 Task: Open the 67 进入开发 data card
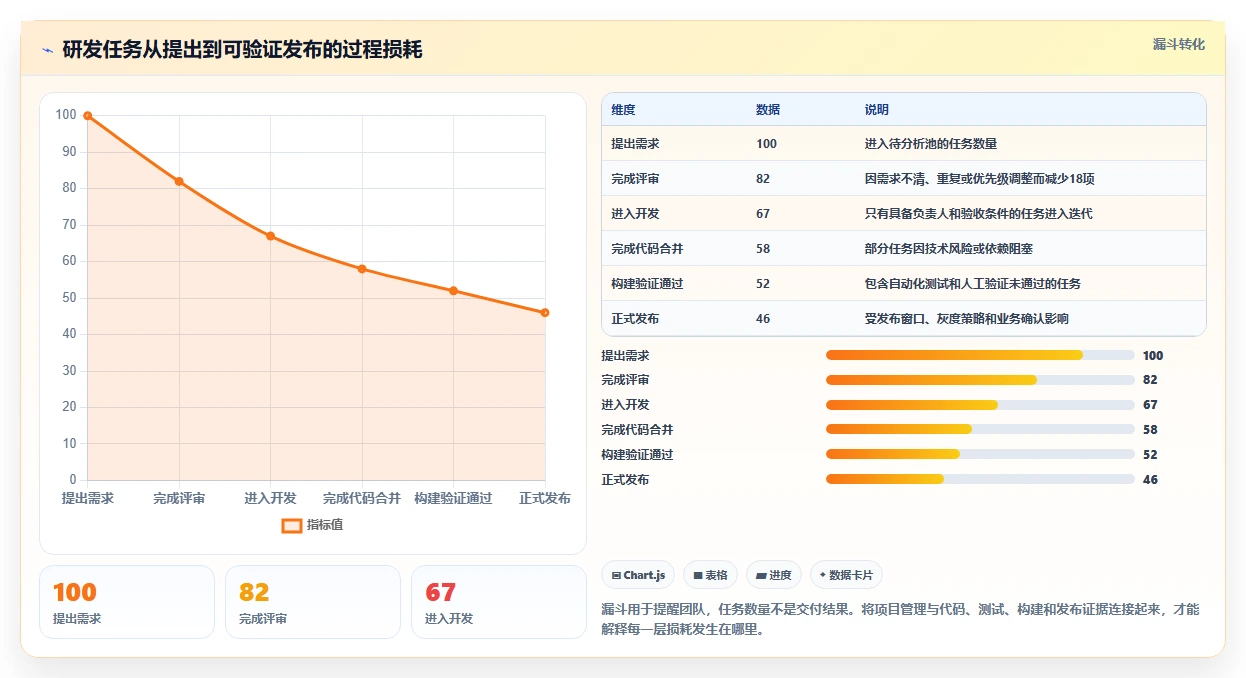click(499, 602)
